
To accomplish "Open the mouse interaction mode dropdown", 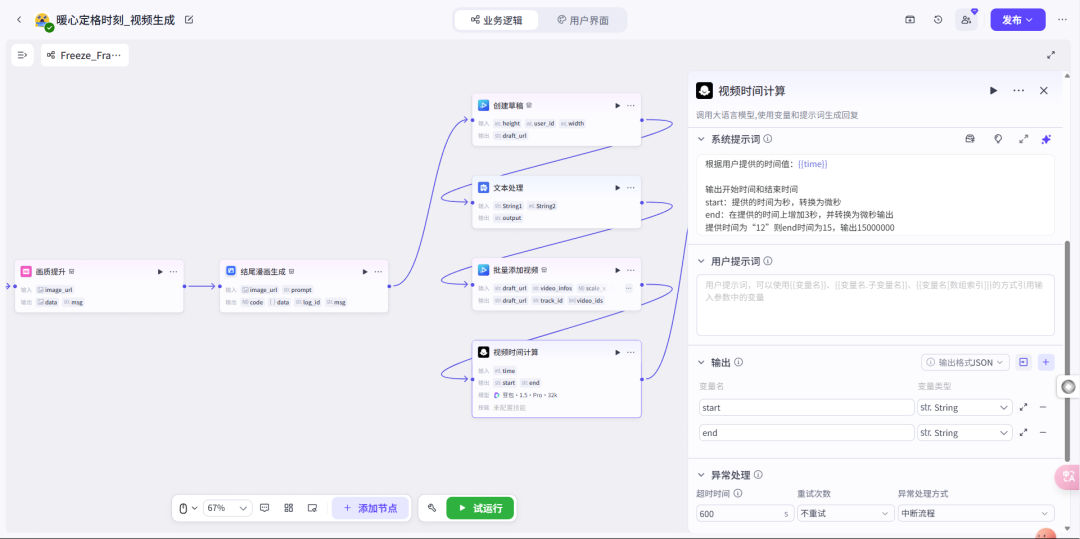I will coord(188,508).
